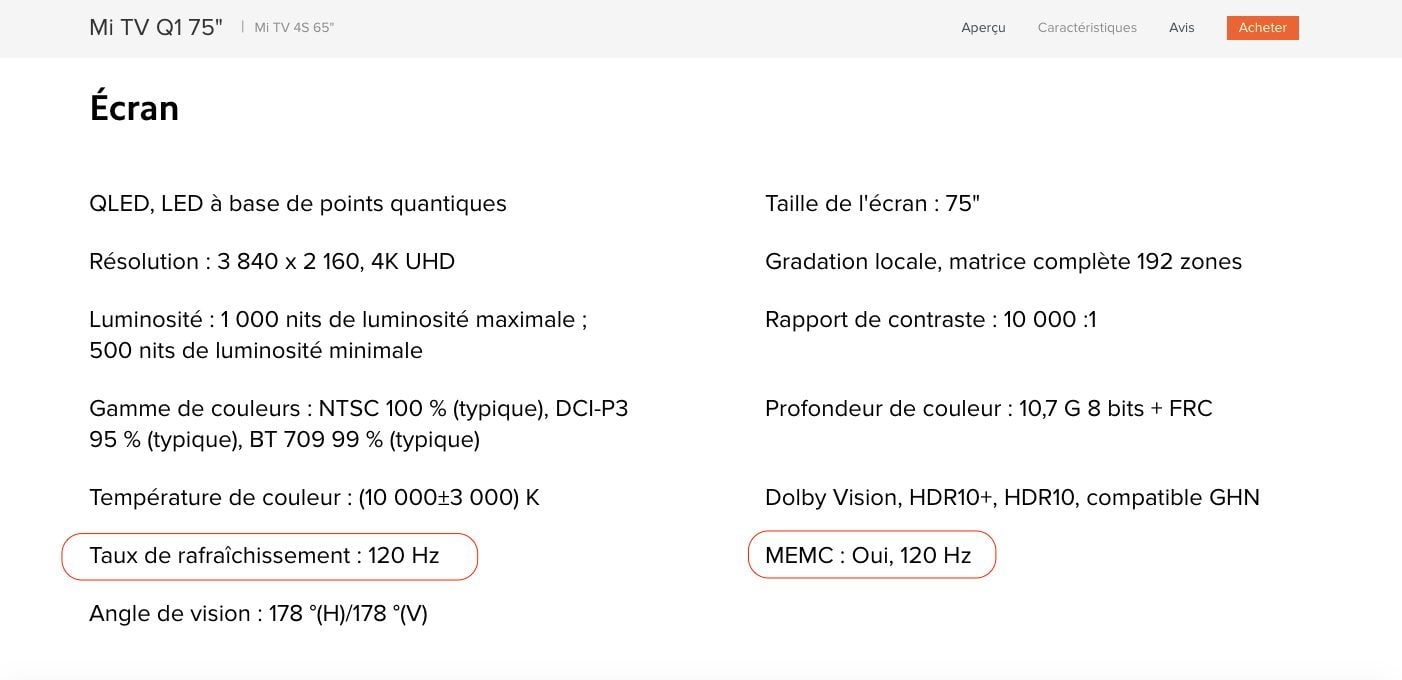
Task: Click the Luminosité 1 000 nits line
Action: (x=337, y=320)
